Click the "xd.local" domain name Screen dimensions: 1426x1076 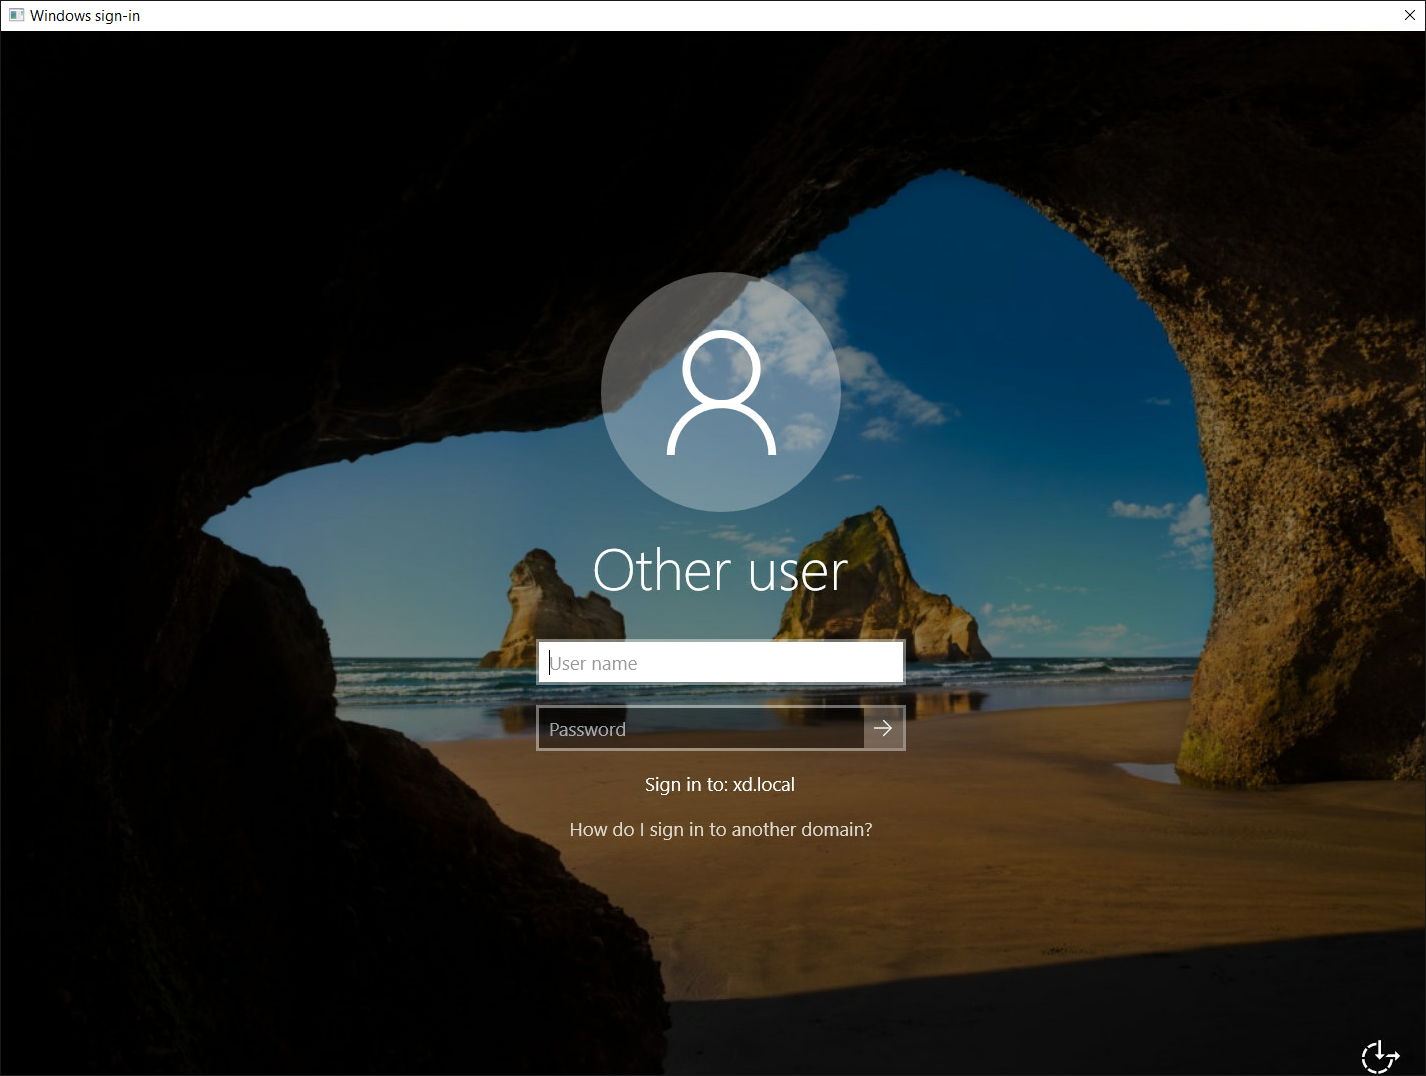point(764,784)
